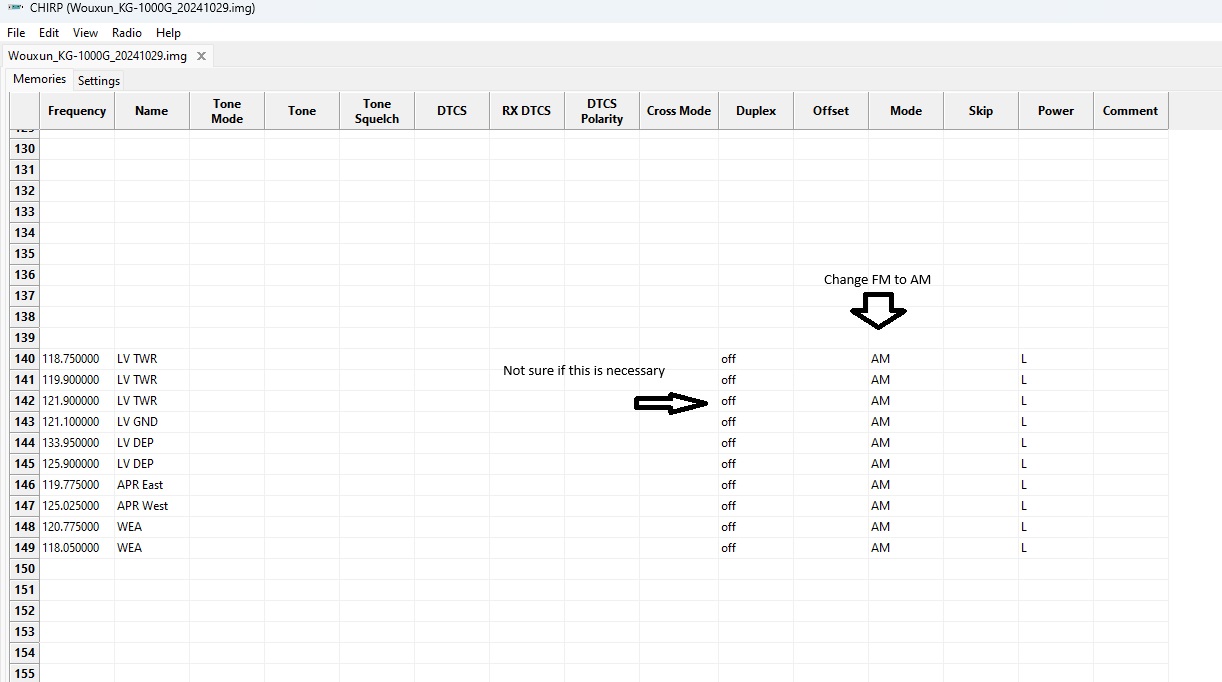
Task: Select the Mode cell for memory 140
Action: click(x=905, y=359)
